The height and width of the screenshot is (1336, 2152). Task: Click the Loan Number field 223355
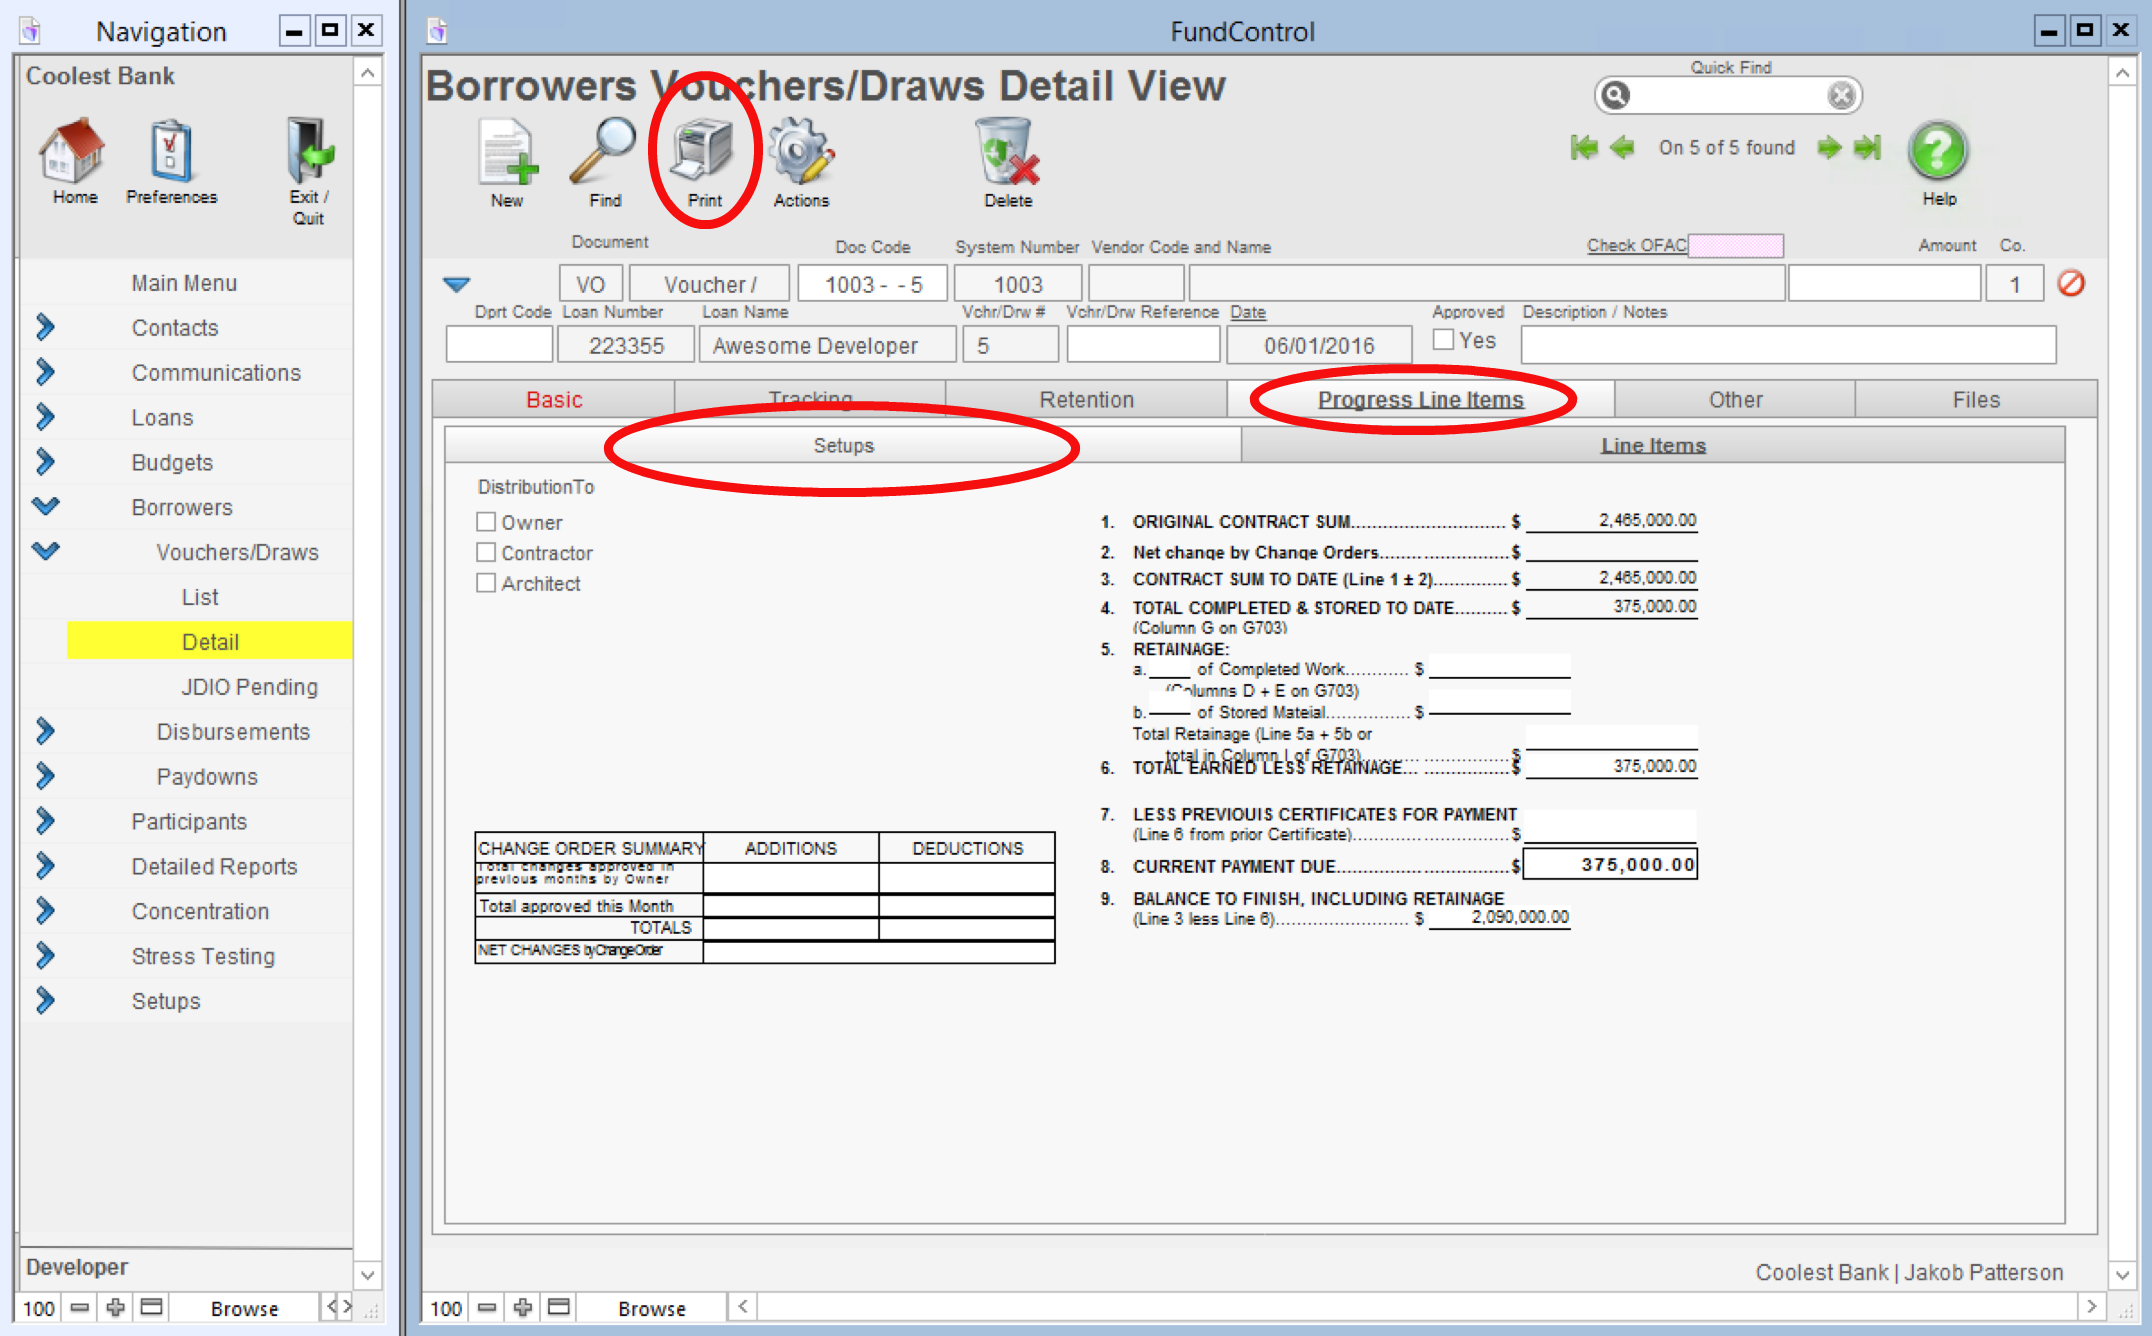click(626, 345)
